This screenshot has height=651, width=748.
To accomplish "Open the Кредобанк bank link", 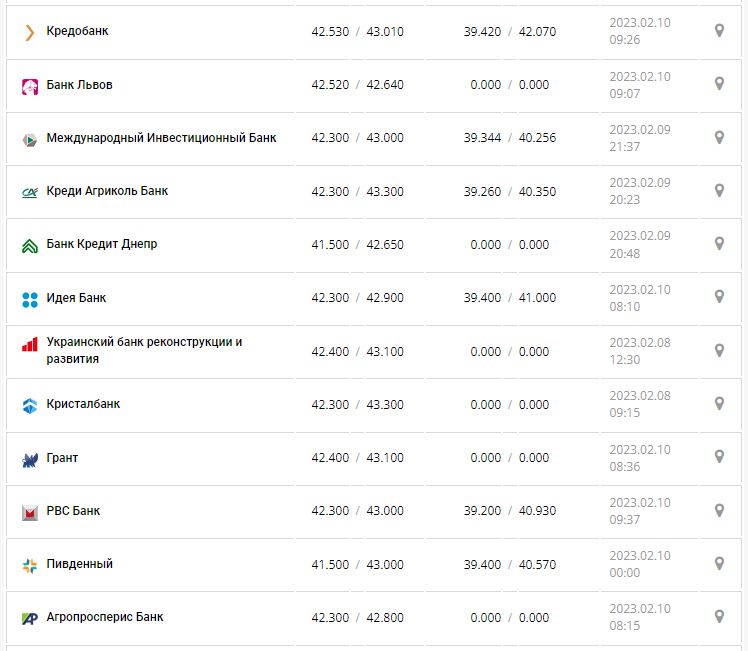I will [78, 31].
